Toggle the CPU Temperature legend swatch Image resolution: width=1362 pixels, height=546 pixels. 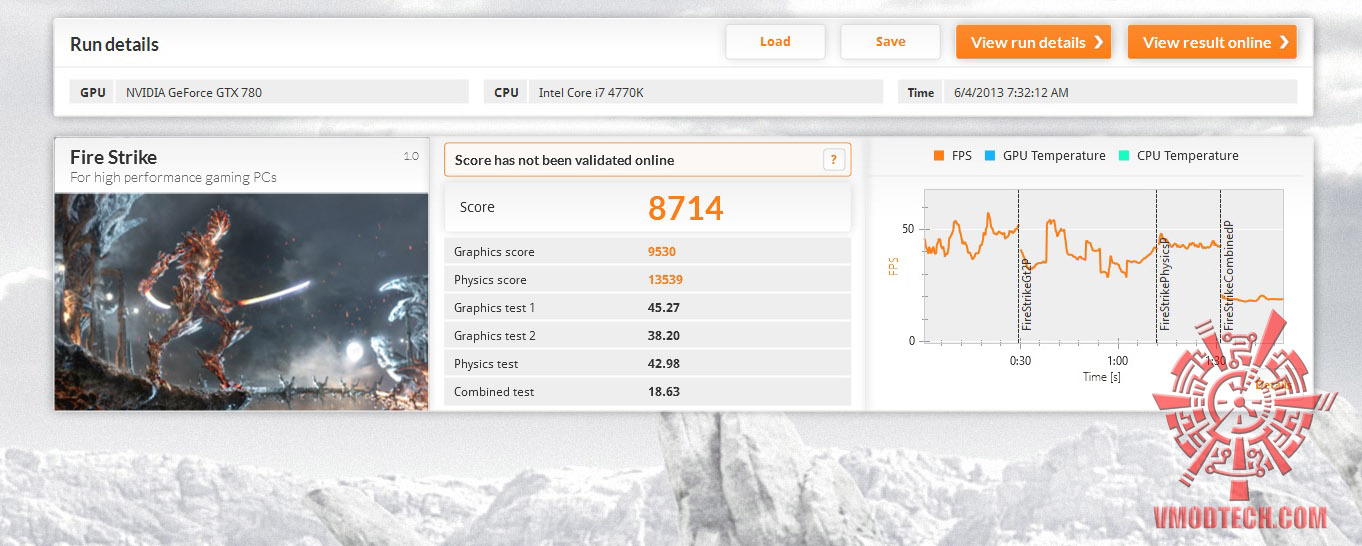coord(1124,156)
